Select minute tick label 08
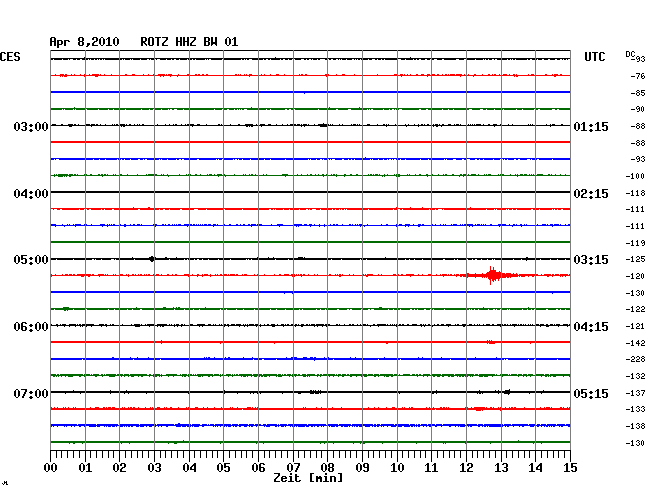This screenshot has height=494, width=650. [327, 468]
